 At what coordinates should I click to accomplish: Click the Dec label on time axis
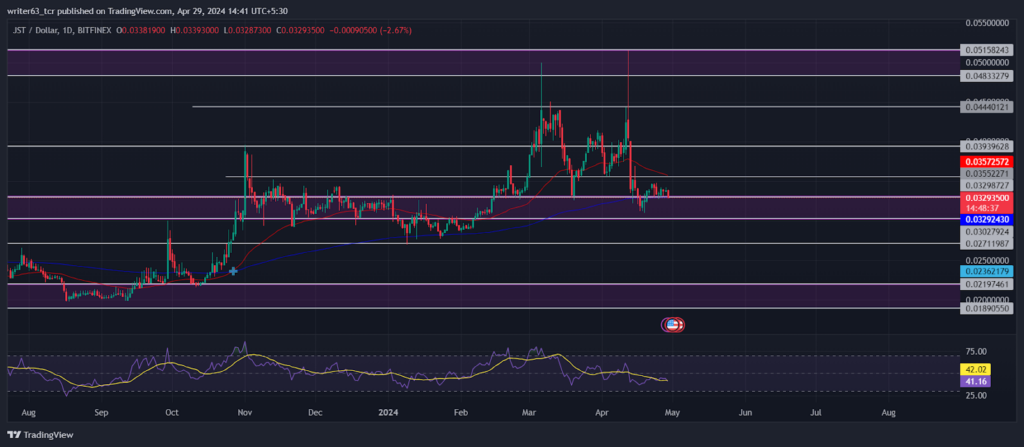tap(315, 413)
